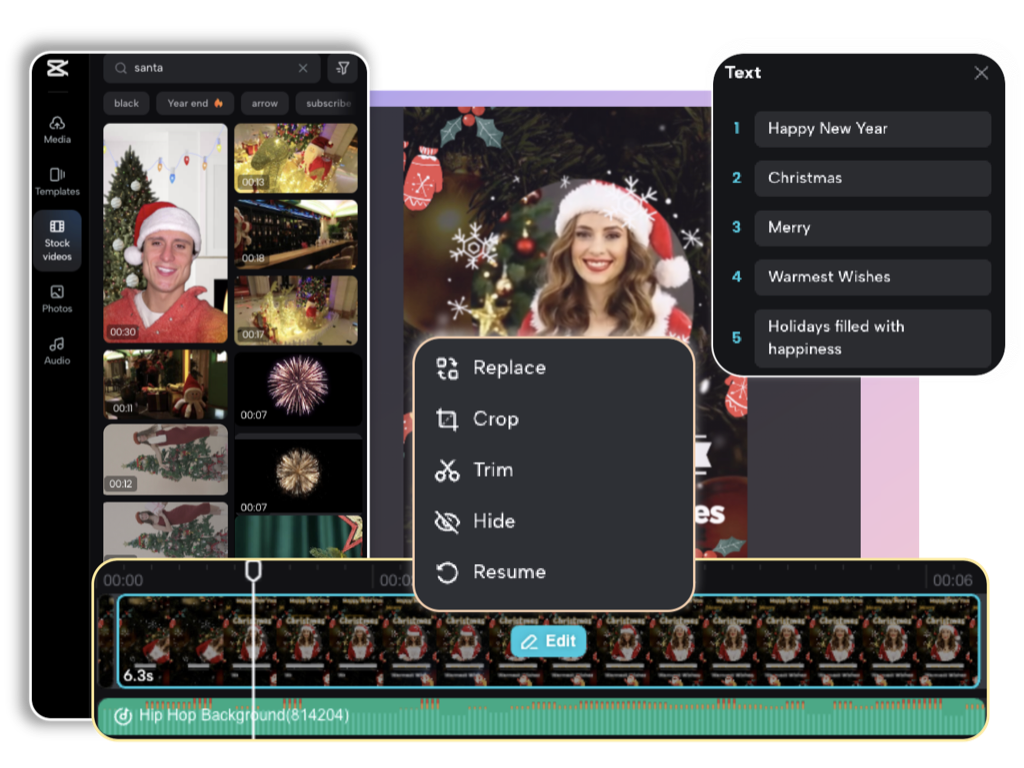Open the 00:17 stock video thumbnail
The width and height of the screenshot is (1024, 768).
coord(296,310)
